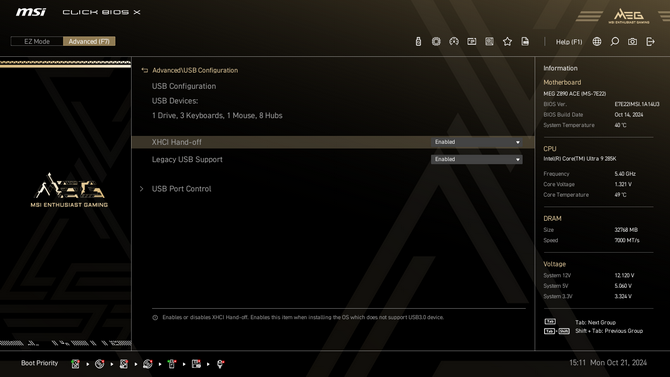Select the USB key boot priority icon

click(x=172, y=364)
